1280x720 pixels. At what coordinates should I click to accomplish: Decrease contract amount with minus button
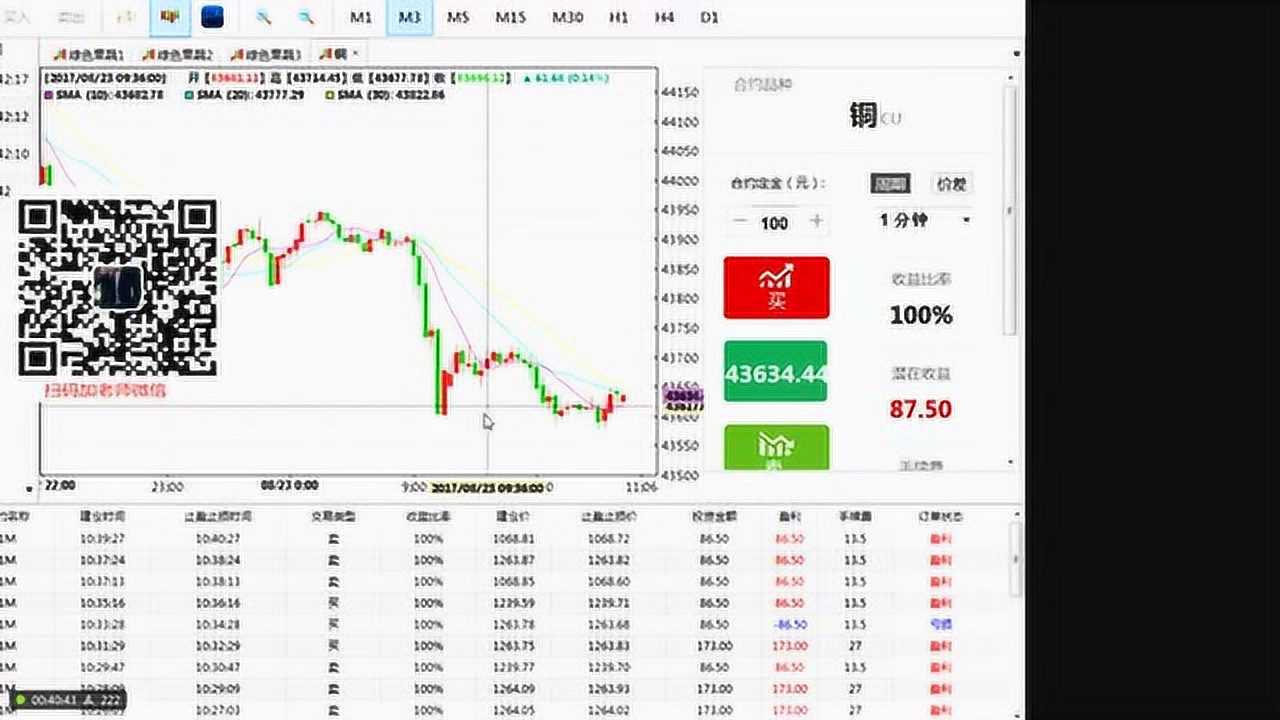click(741, 222)
